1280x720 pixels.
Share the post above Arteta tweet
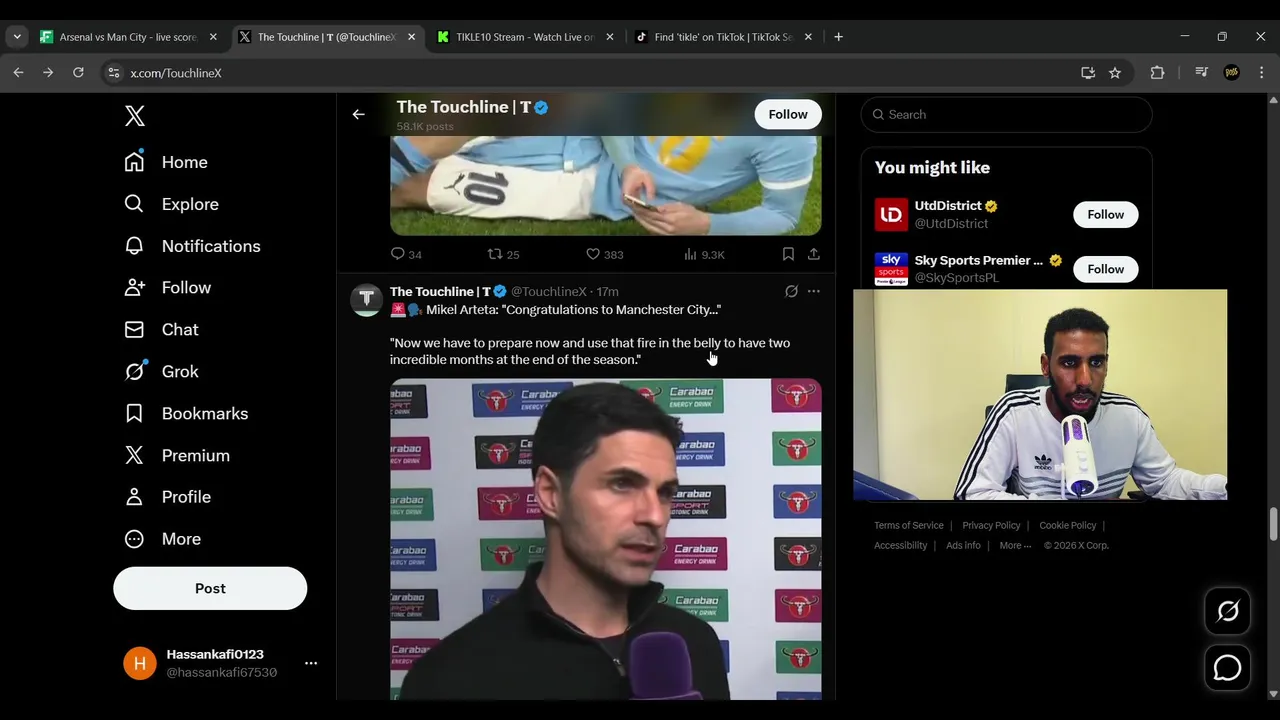814,254
